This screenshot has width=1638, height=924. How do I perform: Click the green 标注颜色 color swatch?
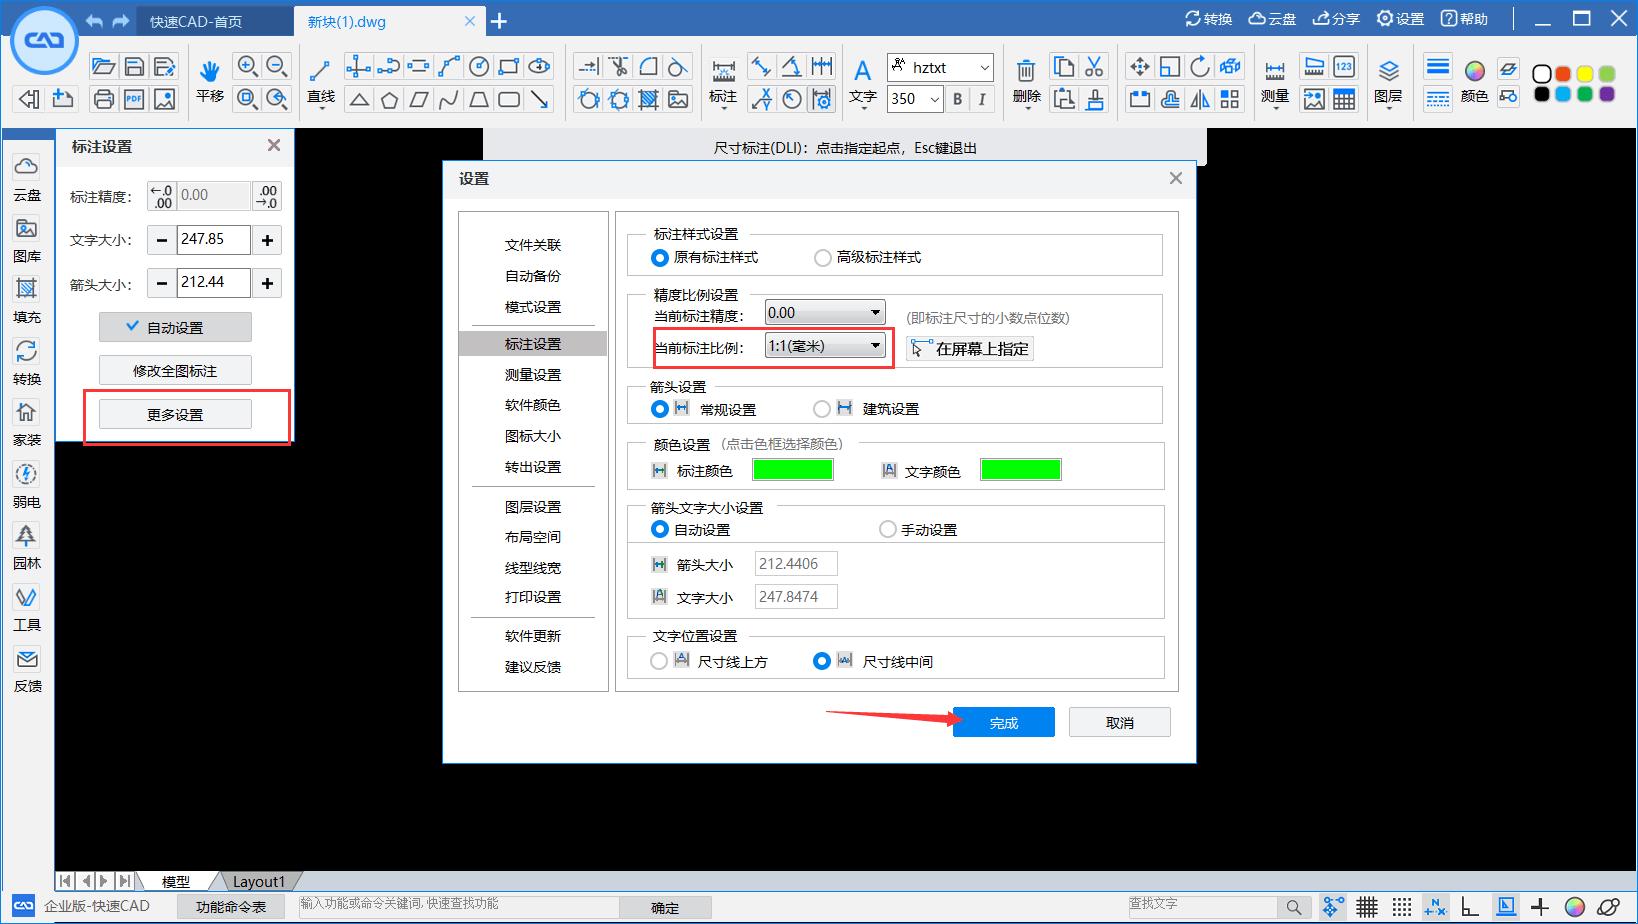[793, 468]
